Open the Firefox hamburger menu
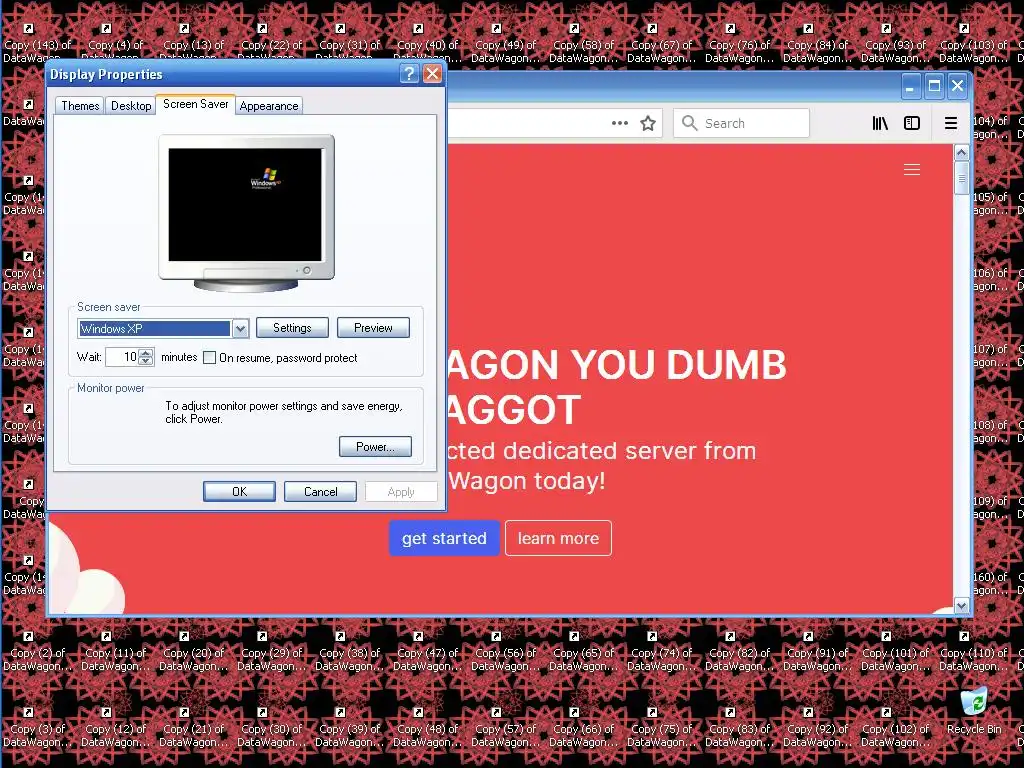This screenshot has height=768, width=1024. click(951, 123)
